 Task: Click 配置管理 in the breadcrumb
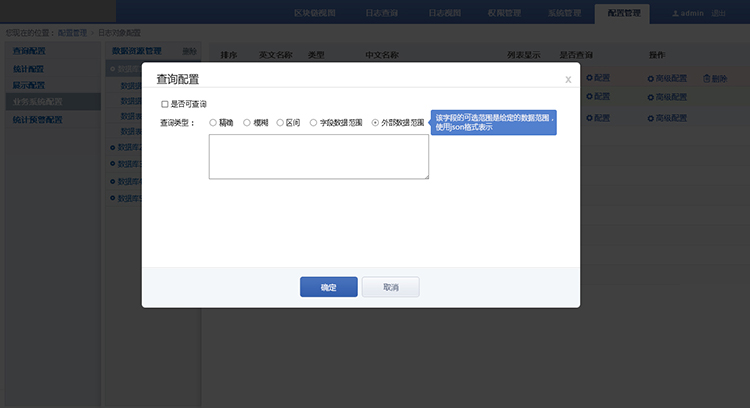72,33
